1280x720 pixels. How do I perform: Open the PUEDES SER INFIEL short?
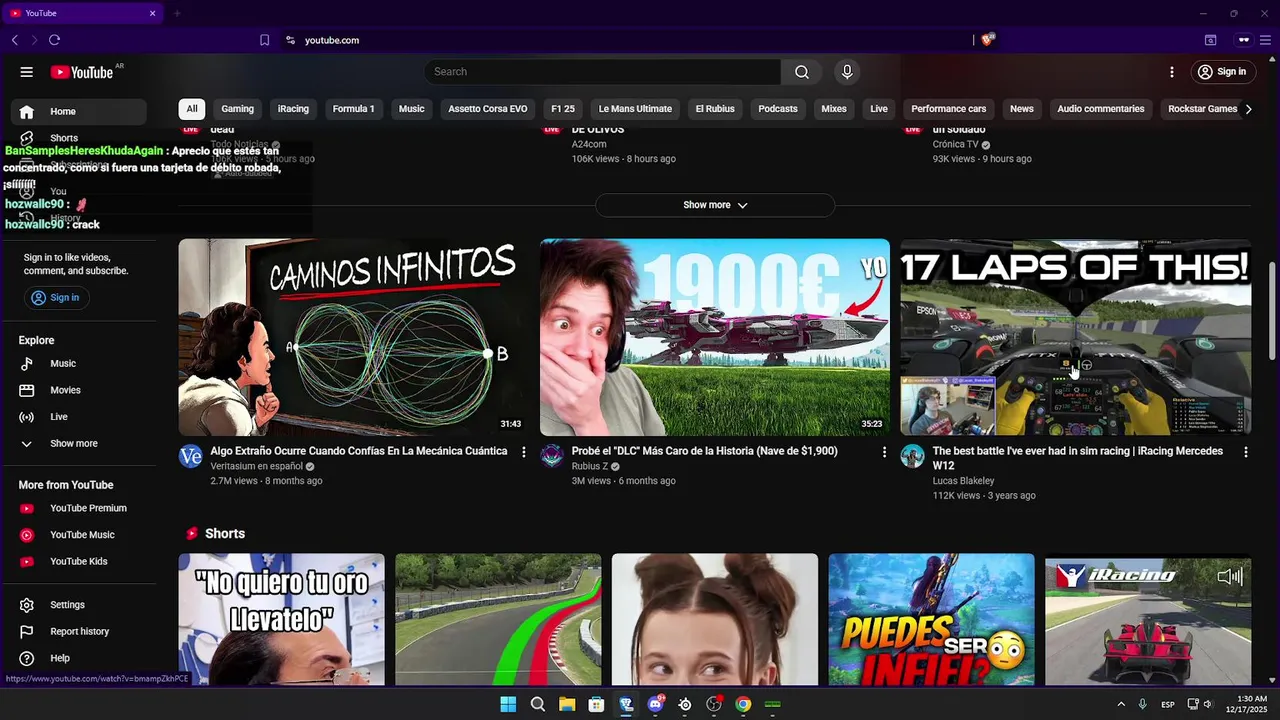coord(932,619)
